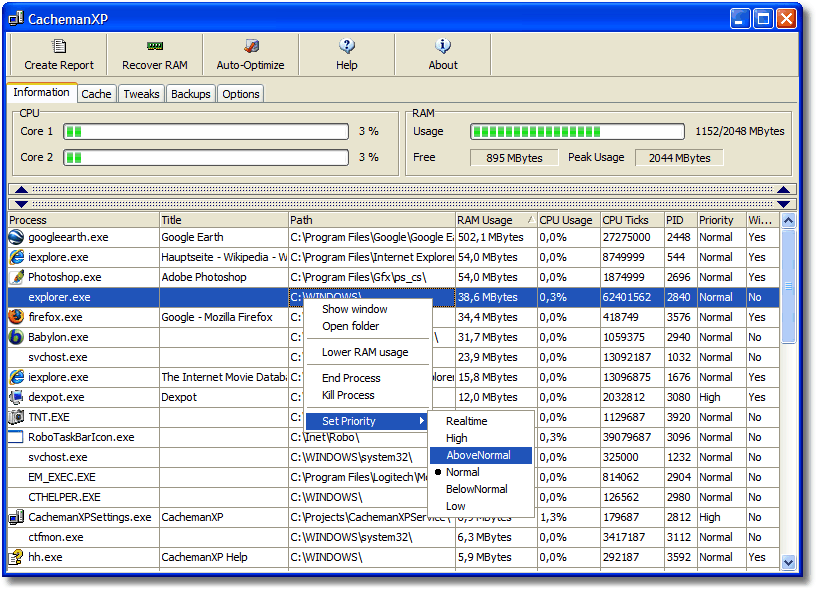Select the googleearth.exe process icon
The width and height of the screenshot is (817, 591).
pos(16,238)
